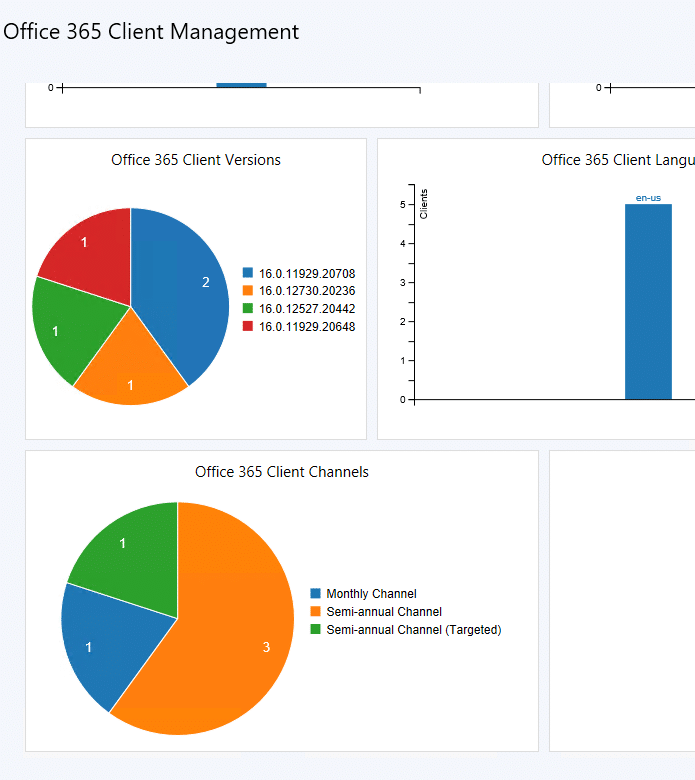Select blue swatch for version 16.0.11929.20708

click(x=248, y=273)
